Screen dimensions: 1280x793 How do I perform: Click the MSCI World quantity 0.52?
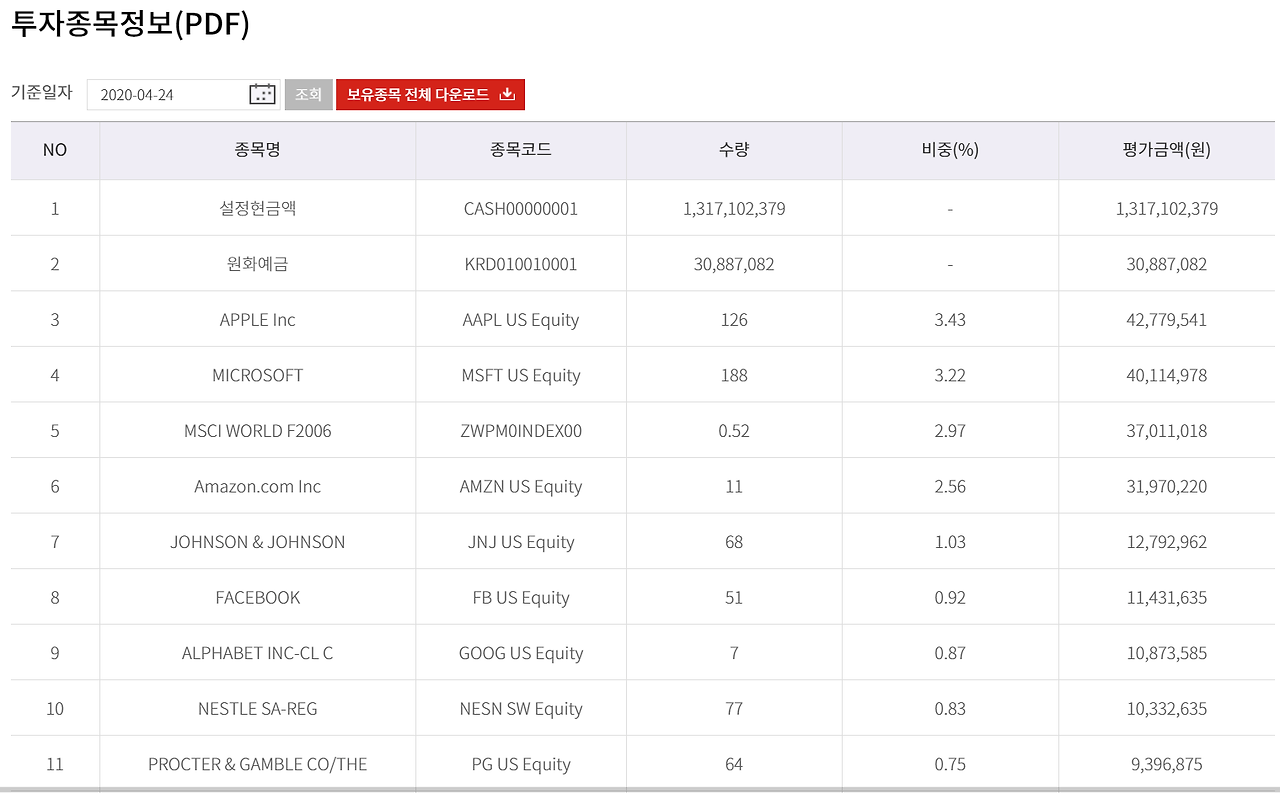click(734, 431)
